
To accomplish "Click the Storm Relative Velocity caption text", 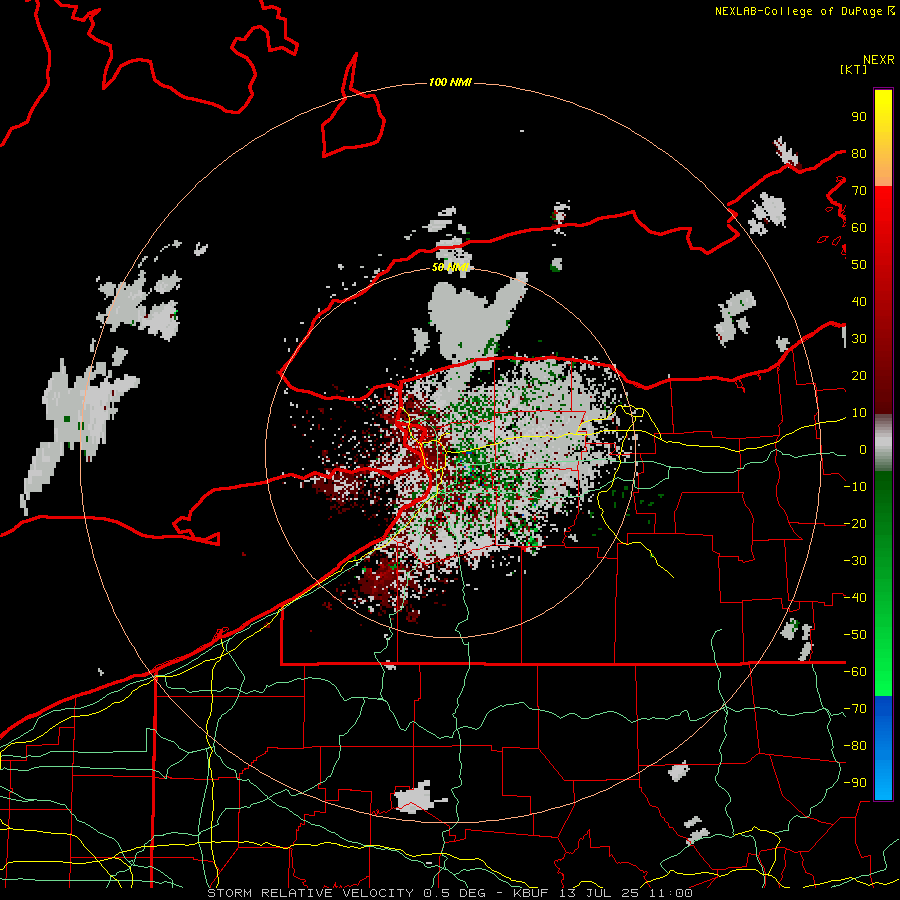I will [449, 893].
